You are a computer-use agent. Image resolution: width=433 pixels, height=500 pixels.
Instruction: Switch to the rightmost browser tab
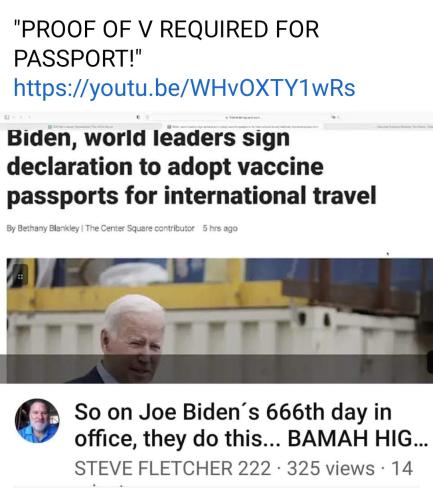379,126
